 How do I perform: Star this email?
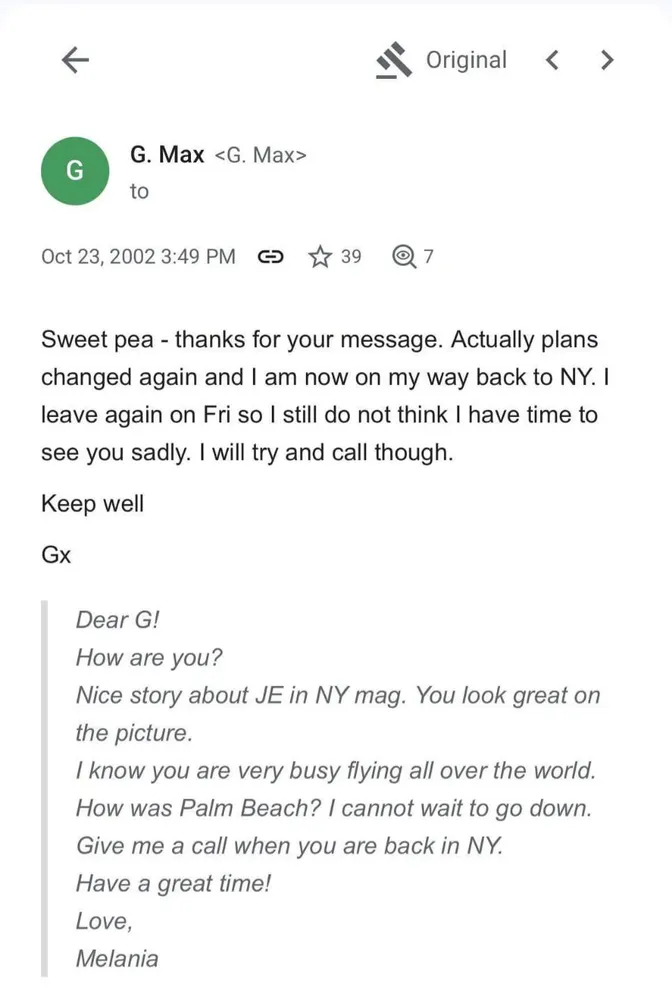319,257
